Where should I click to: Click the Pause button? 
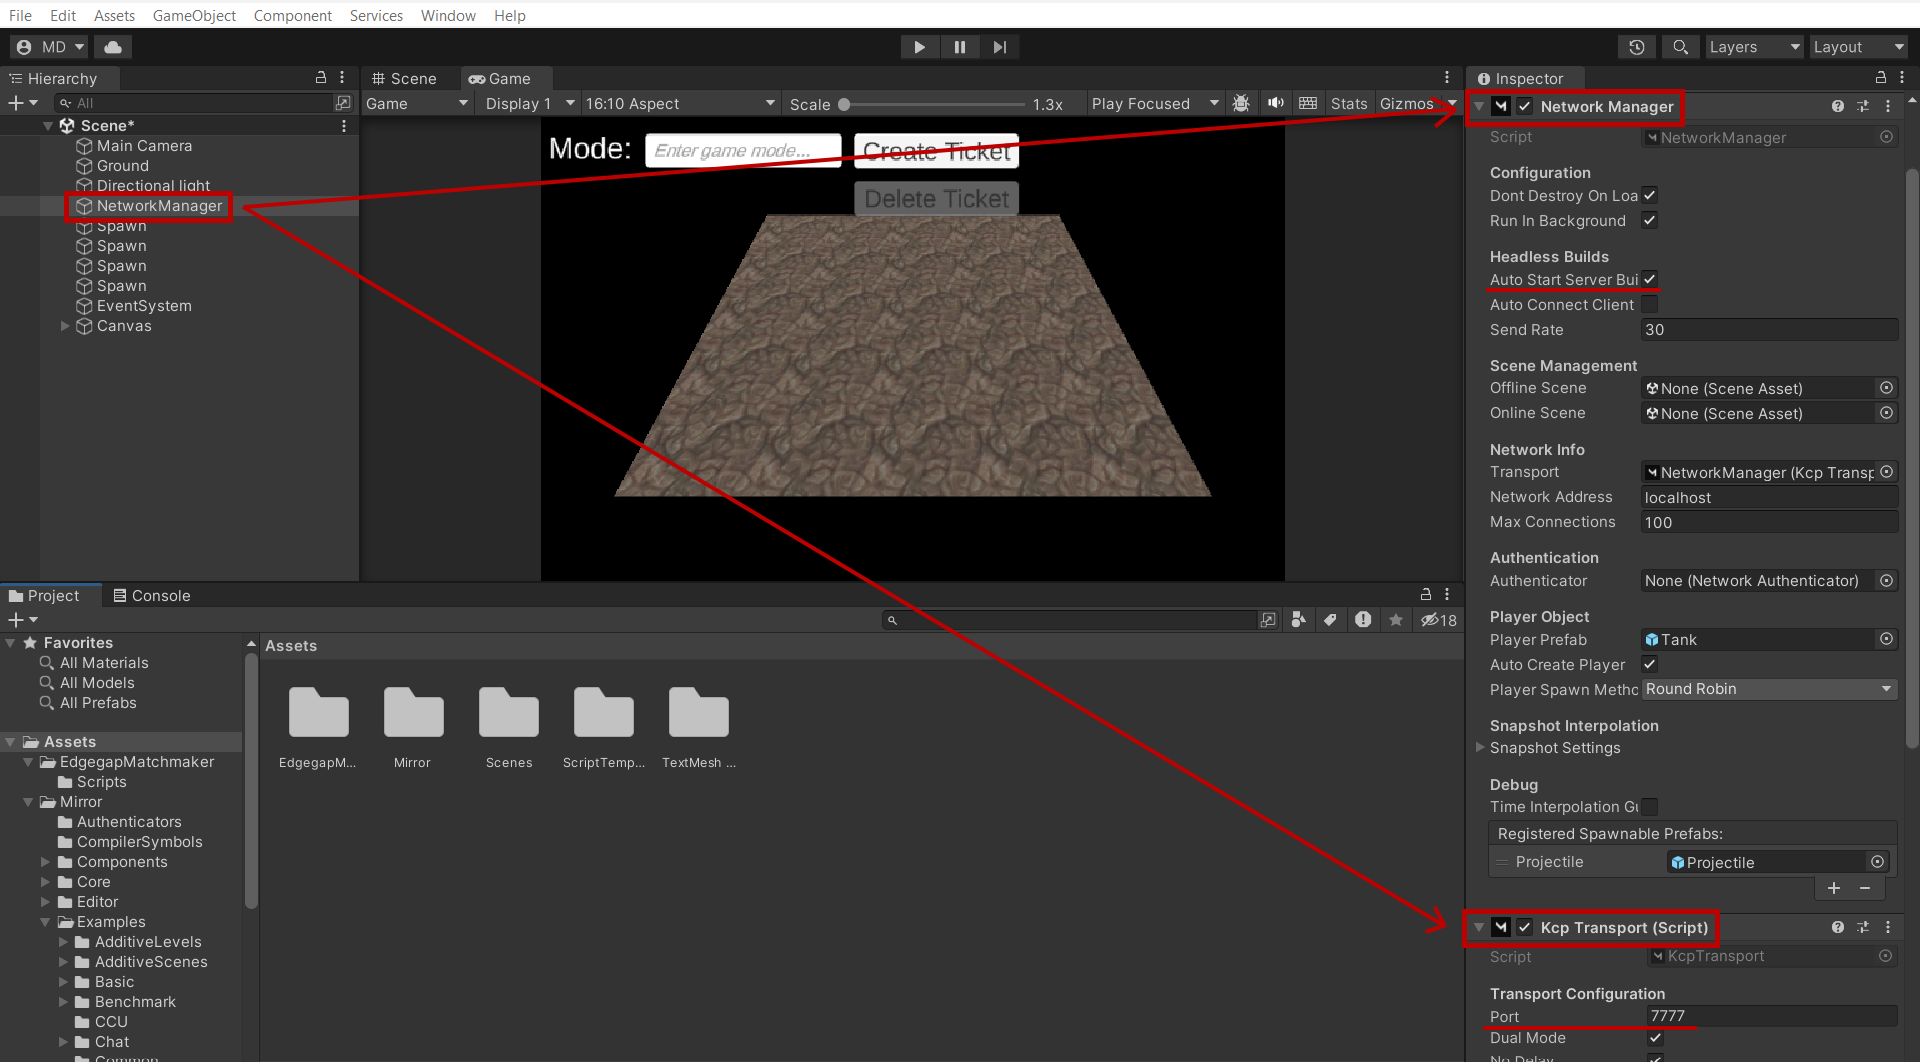click(959, 47)
